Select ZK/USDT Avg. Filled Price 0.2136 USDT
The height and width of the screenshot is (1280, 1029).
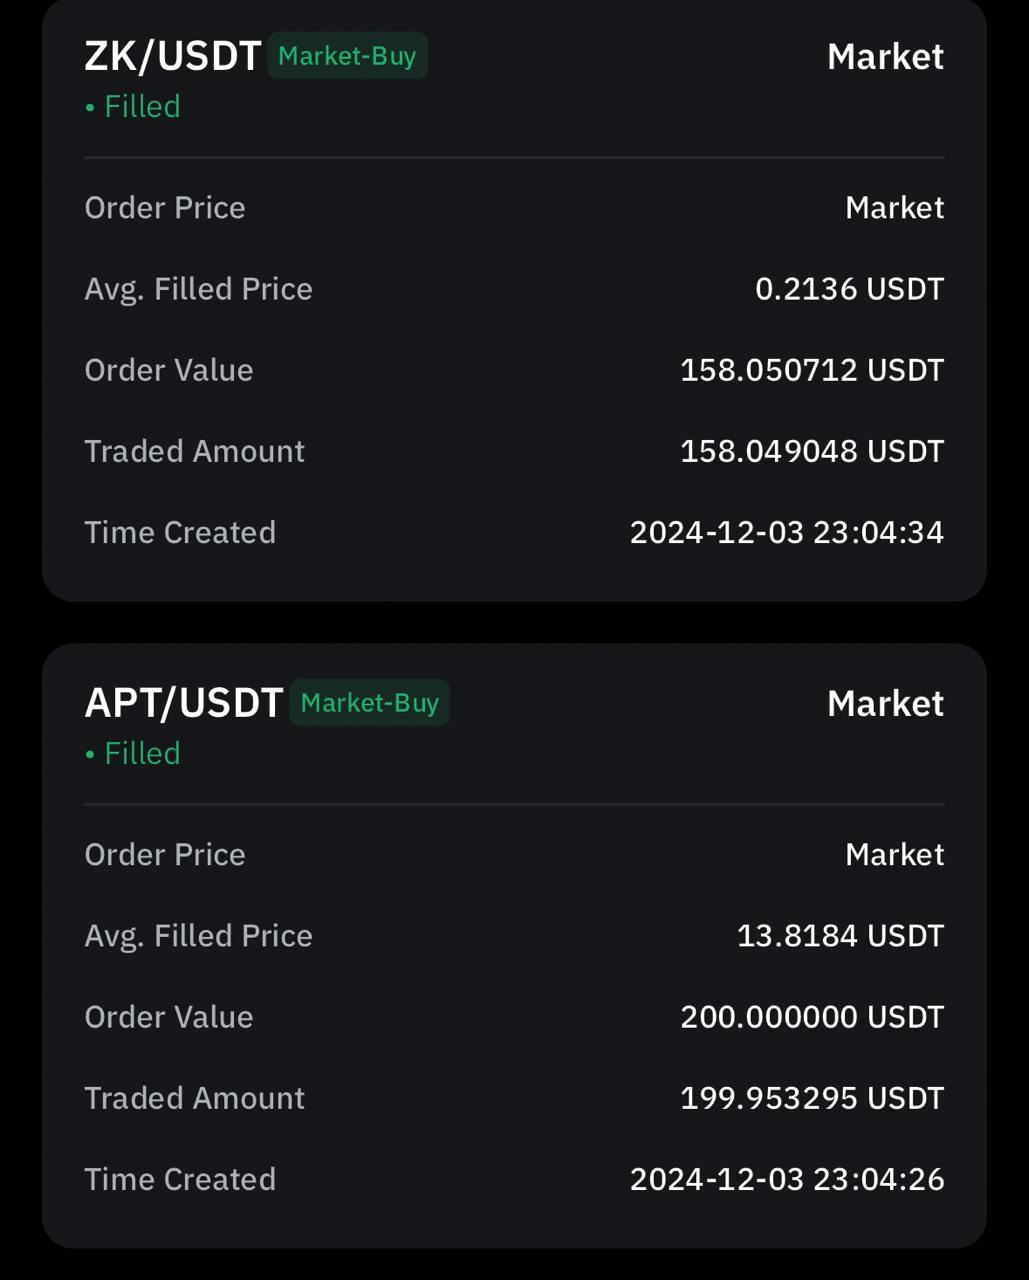pyautogui.click(x=849, y=289)
